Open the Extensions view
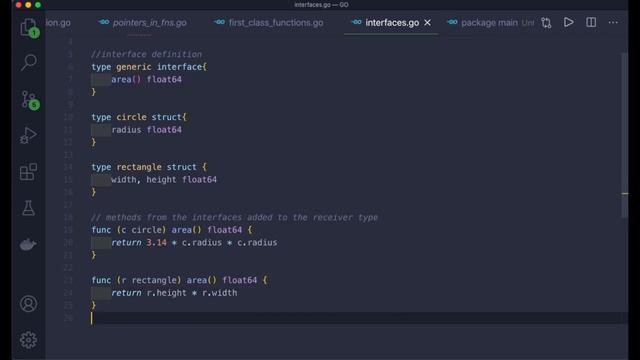The height and width of the screenshot is (360, 640). (29, 172)
